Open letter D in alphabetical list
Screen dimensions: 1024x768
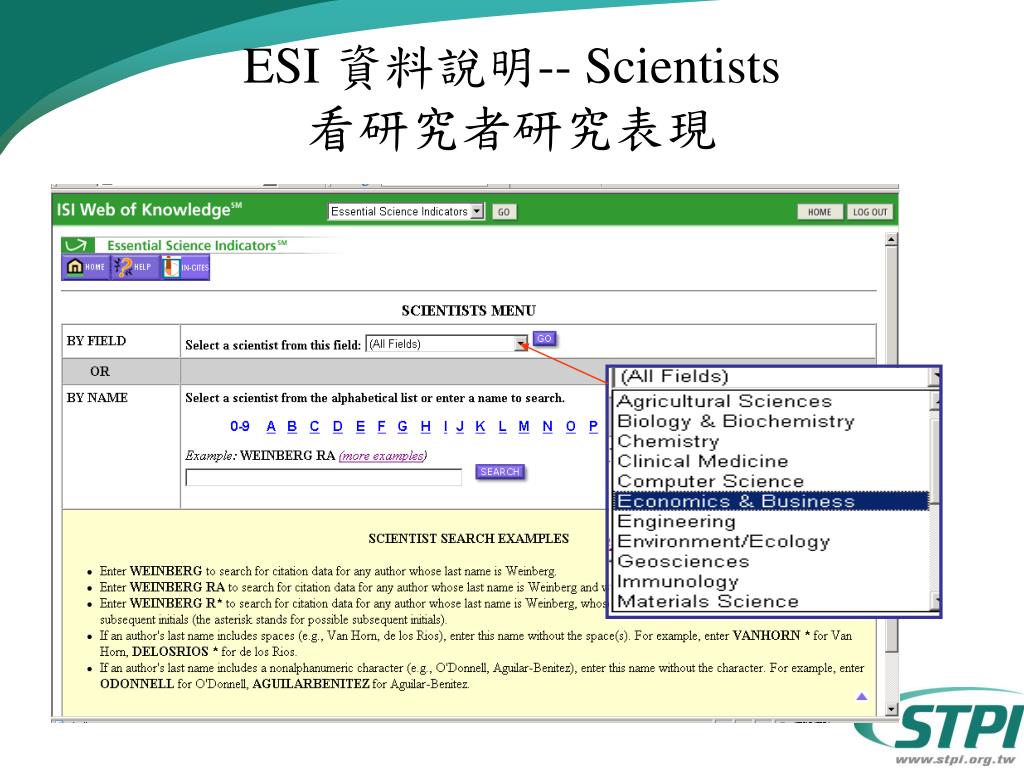338,426
